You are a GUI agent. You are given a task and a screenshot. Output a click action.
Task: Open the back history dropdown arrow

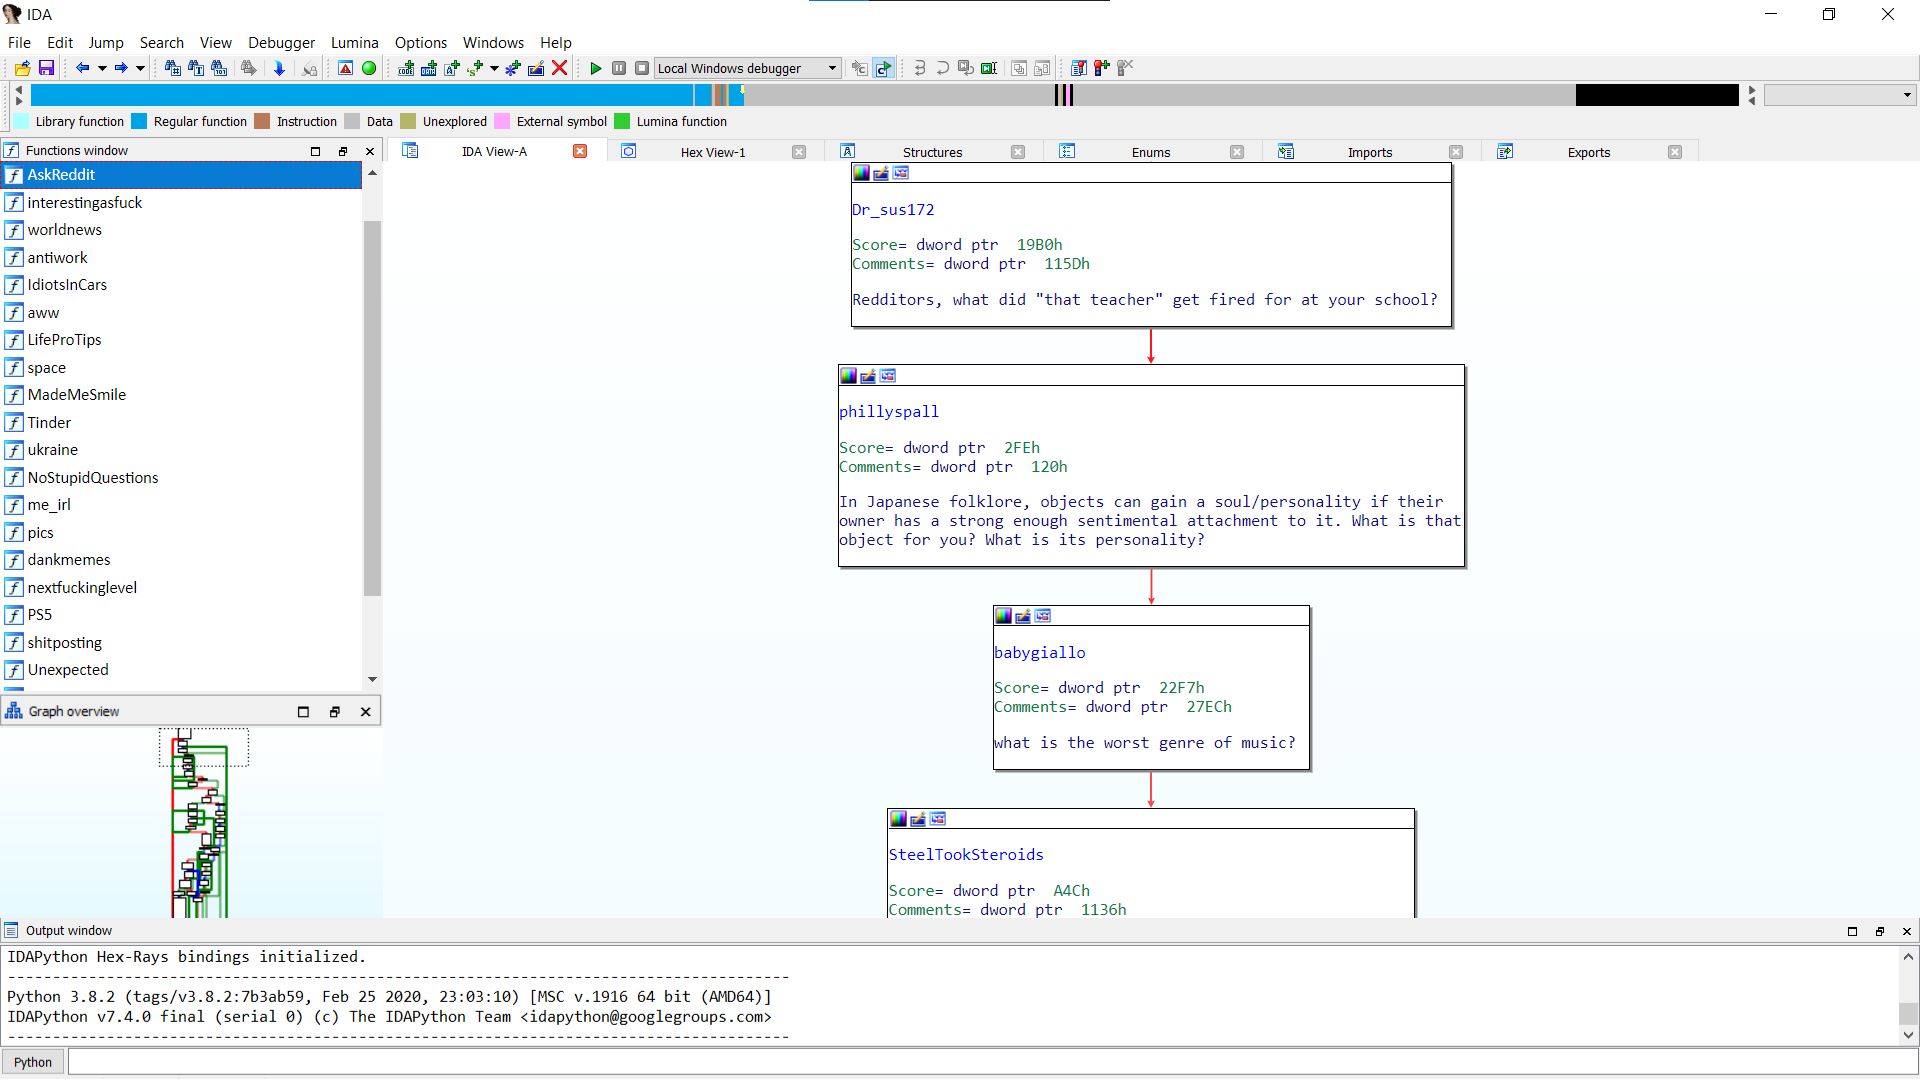click(102, 68)
